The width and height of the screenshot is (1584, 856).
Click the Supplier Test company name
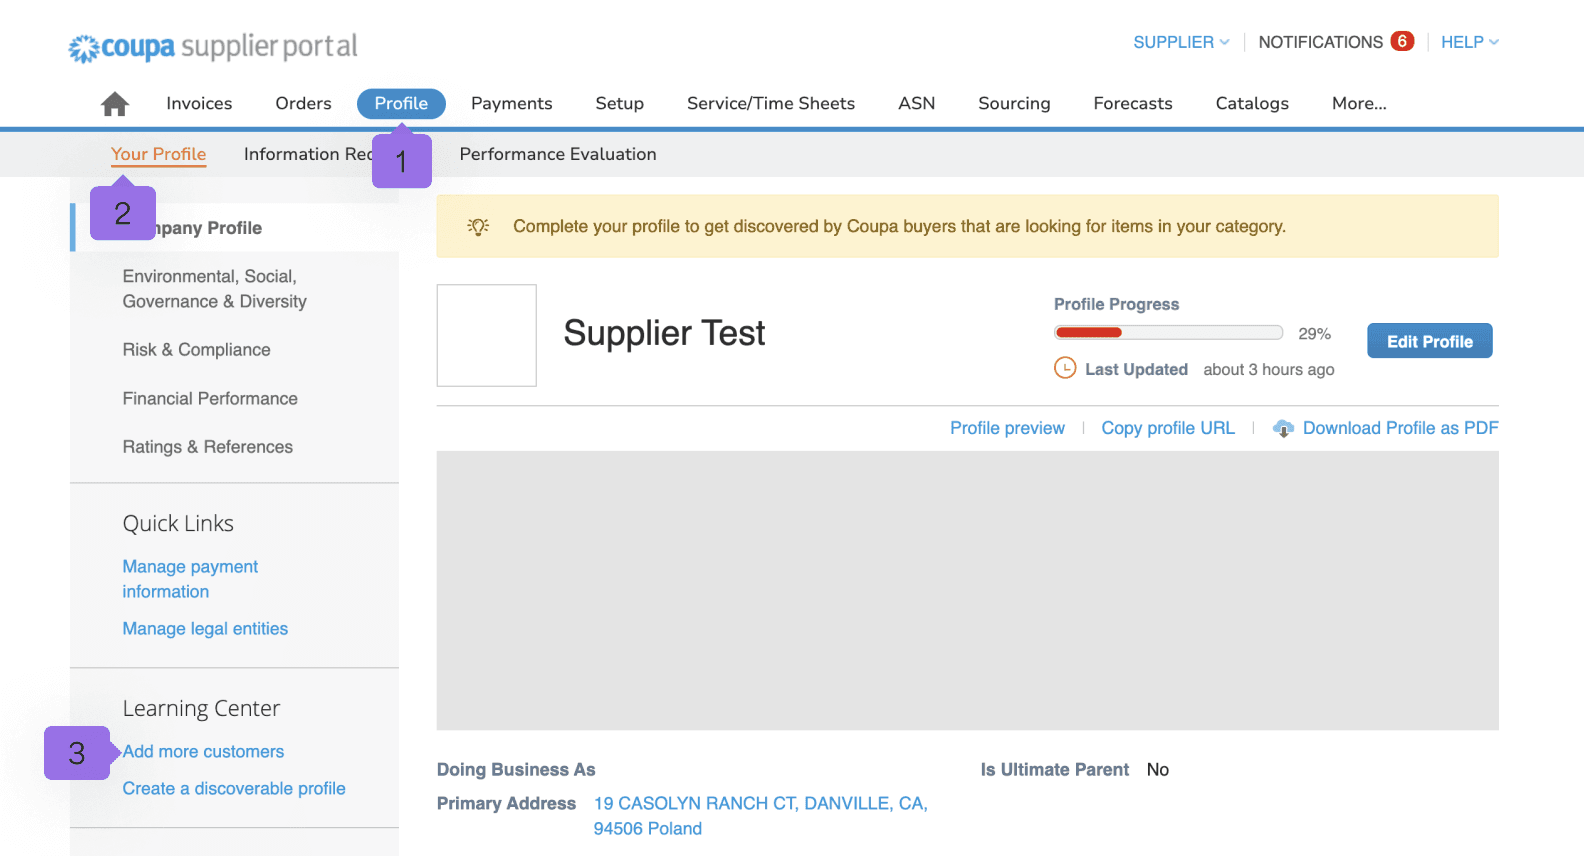pyautogui.click(x=664, y=333)
